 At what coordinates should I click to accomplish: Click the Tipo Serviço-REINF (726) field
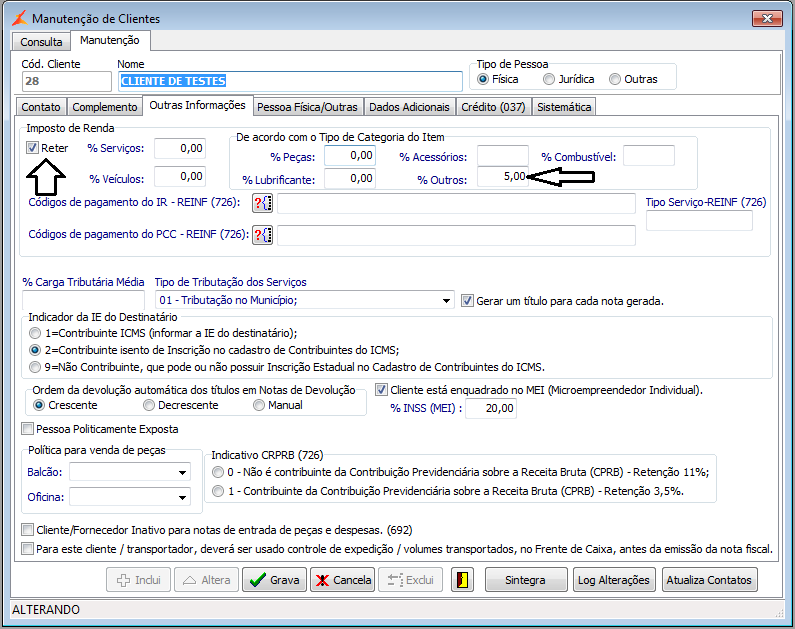click(x=699, y=220)
